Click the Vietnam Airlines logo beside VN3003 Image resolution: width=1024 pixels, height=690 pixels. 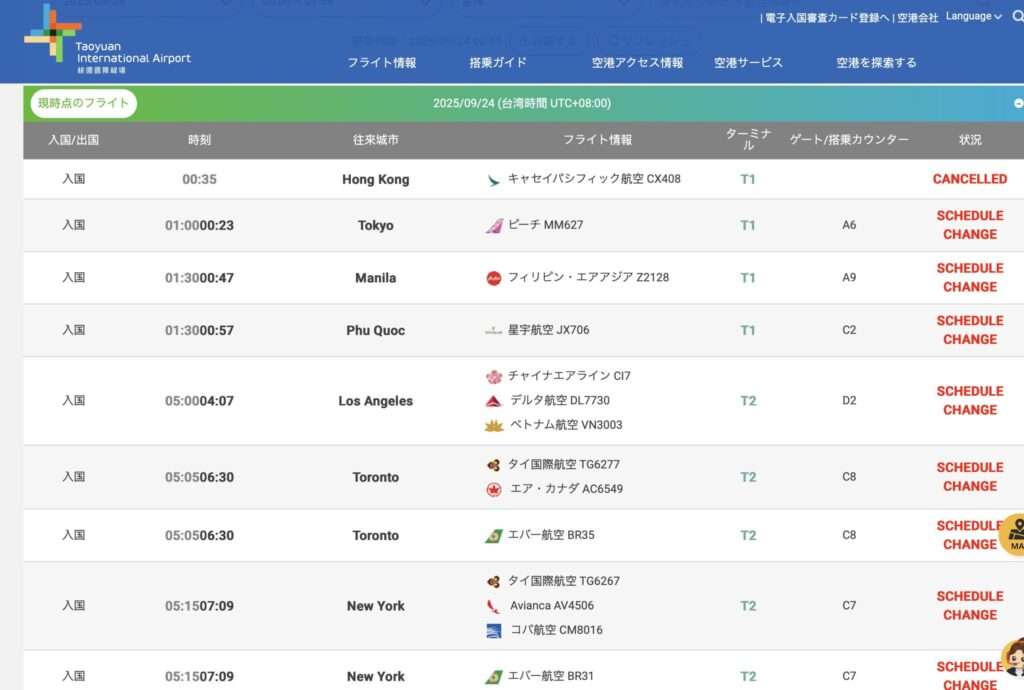(494, 426)
